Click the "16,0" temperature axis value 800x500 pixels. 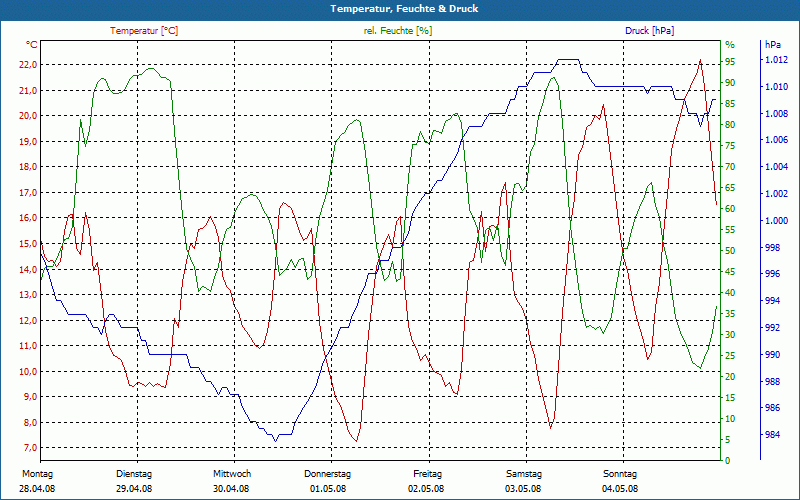pyautogui.click(x=29, y=218)
